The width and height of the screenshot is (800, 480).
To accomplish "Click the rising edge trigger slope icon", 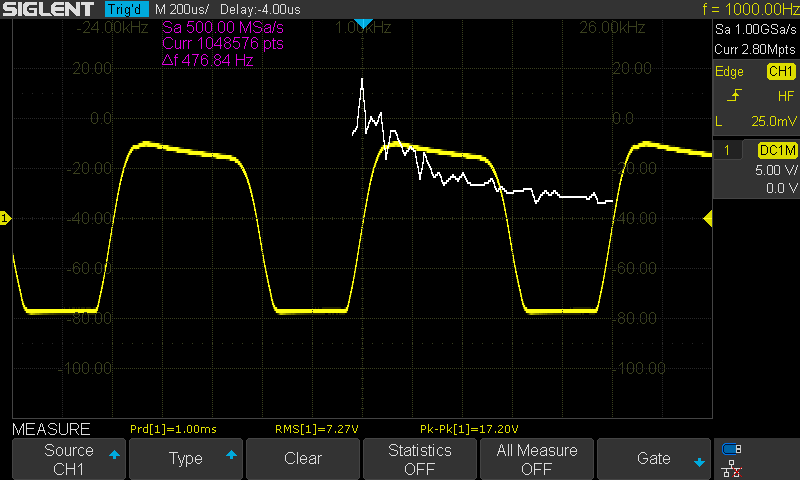I will click(x=734, y=96).
